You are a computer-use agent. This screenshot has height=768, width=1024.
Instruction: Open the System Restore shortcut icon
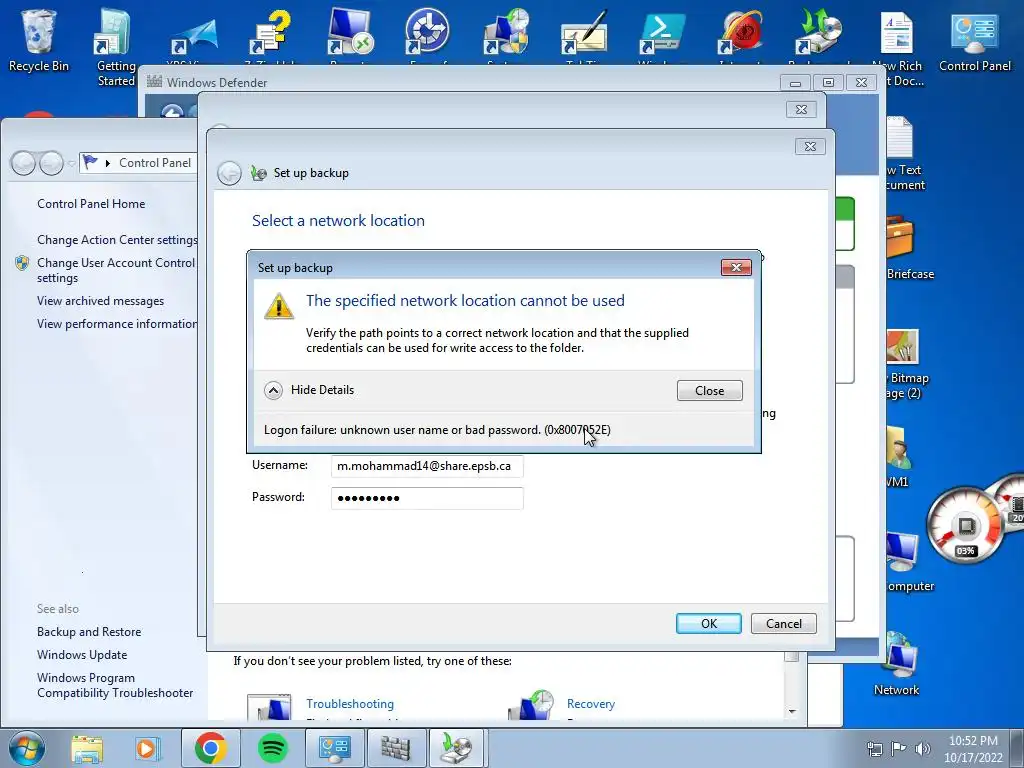click(505, 33)
